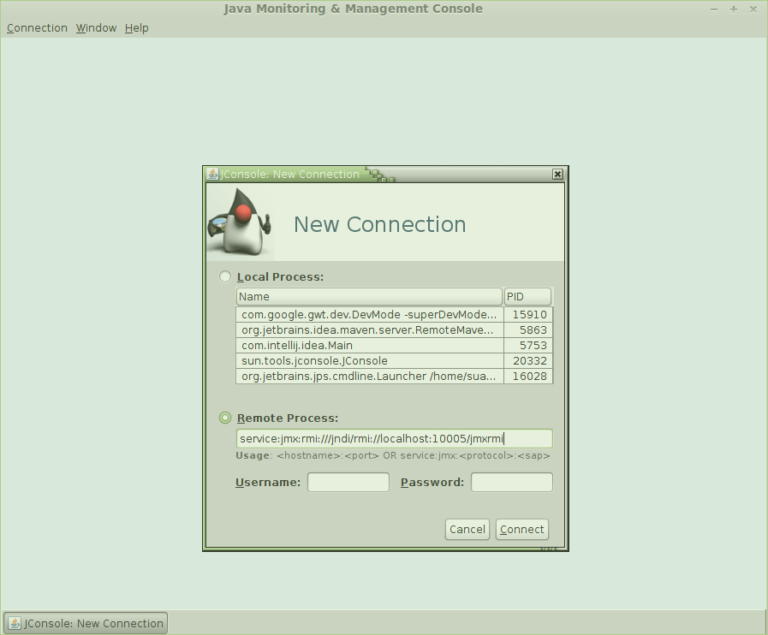This screenshot has width=768, height=635.
Task: Focus the Username input field
Action: (348, 482)
